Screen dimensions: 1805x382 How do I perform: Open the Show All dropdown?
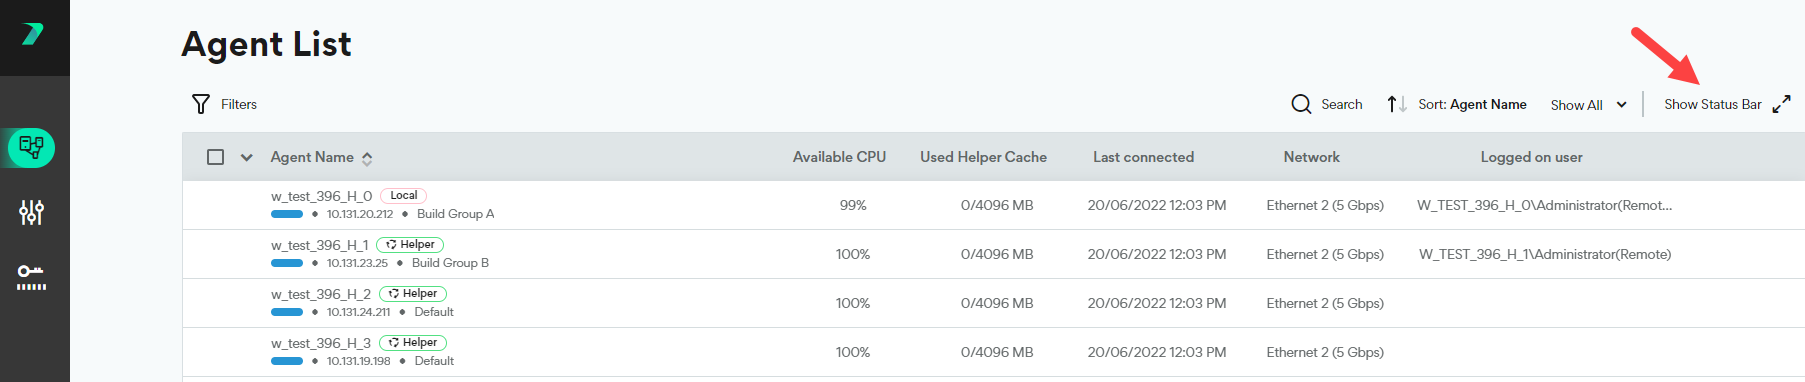[1589, 105]
